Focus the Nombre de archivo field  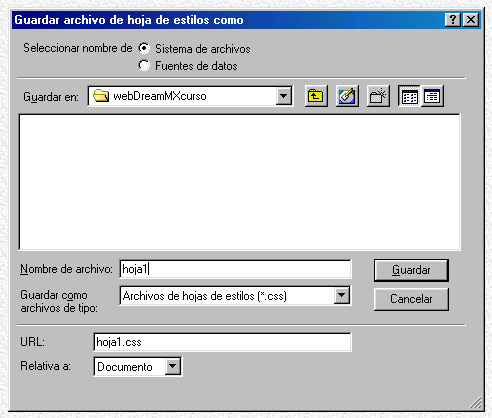tap(235, 269)
